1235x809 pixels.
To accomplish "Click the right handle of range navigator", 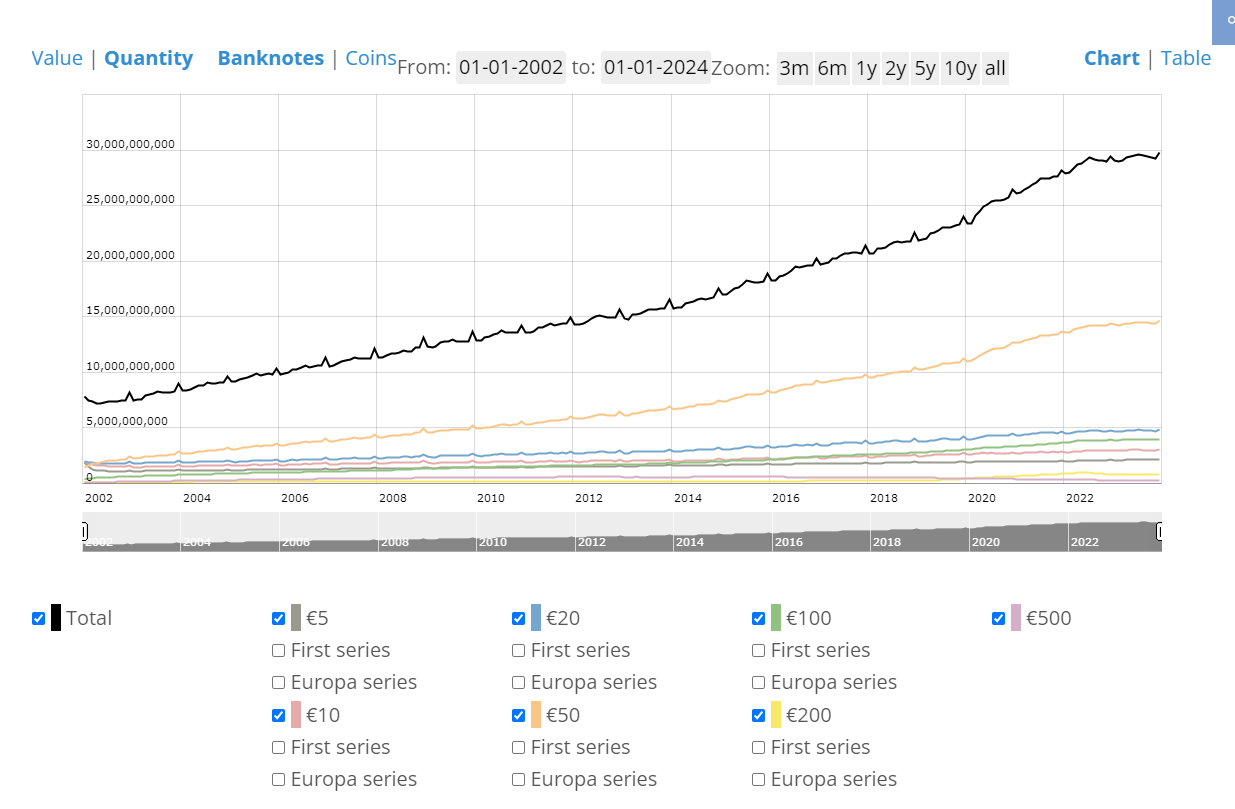I will (x=1161, y=532).
